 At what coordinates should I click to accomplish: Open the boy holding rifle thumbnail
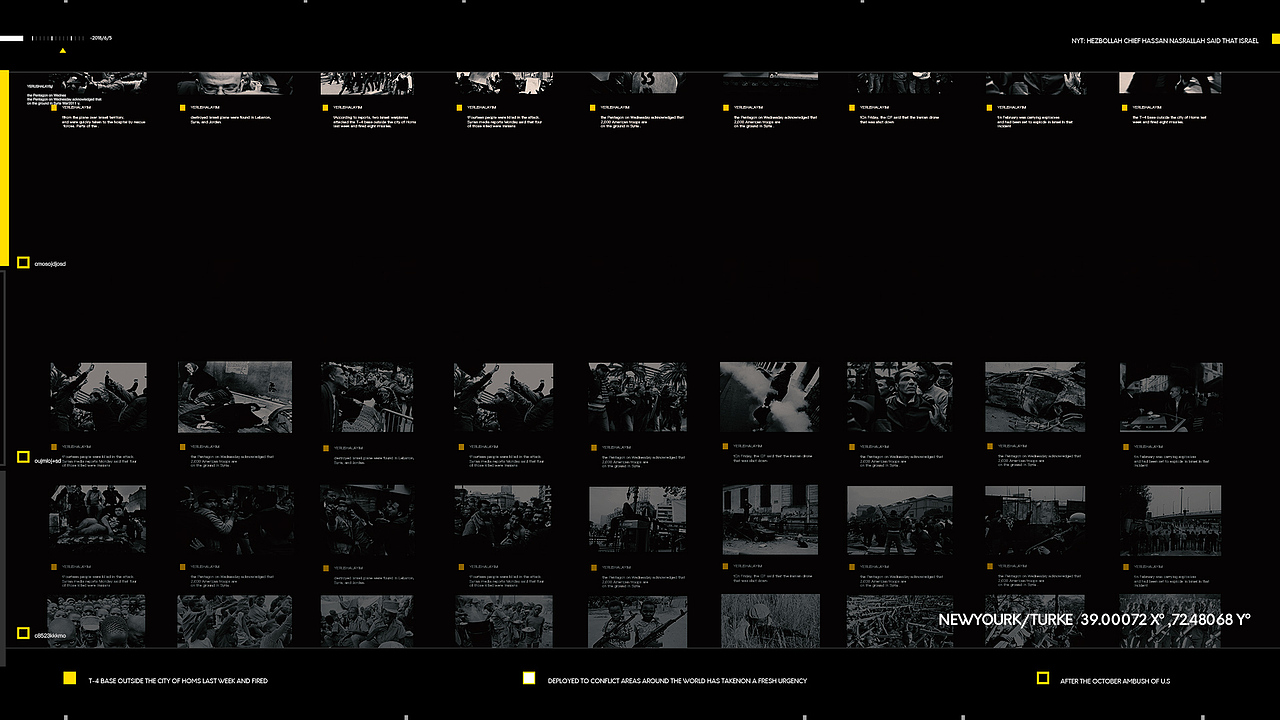click(637, 621)
